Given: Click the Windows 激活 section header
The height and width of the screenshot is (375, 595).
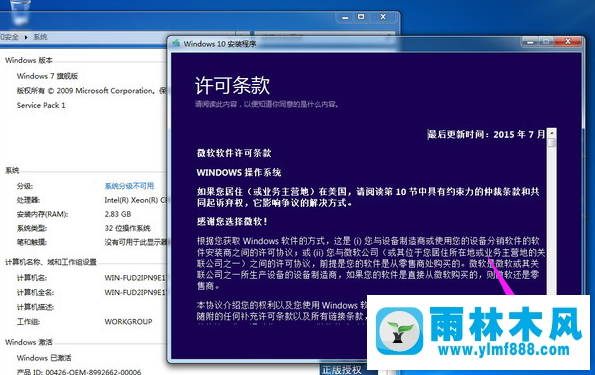Looking at the screenshot, I should [x=29, y=342].
